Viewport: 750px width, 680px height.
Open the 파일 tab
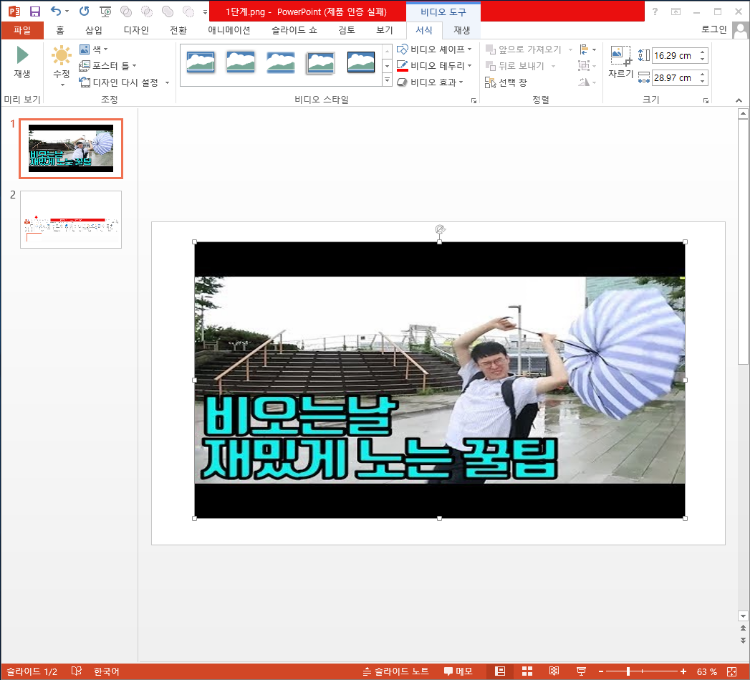[x=22, y=30]
